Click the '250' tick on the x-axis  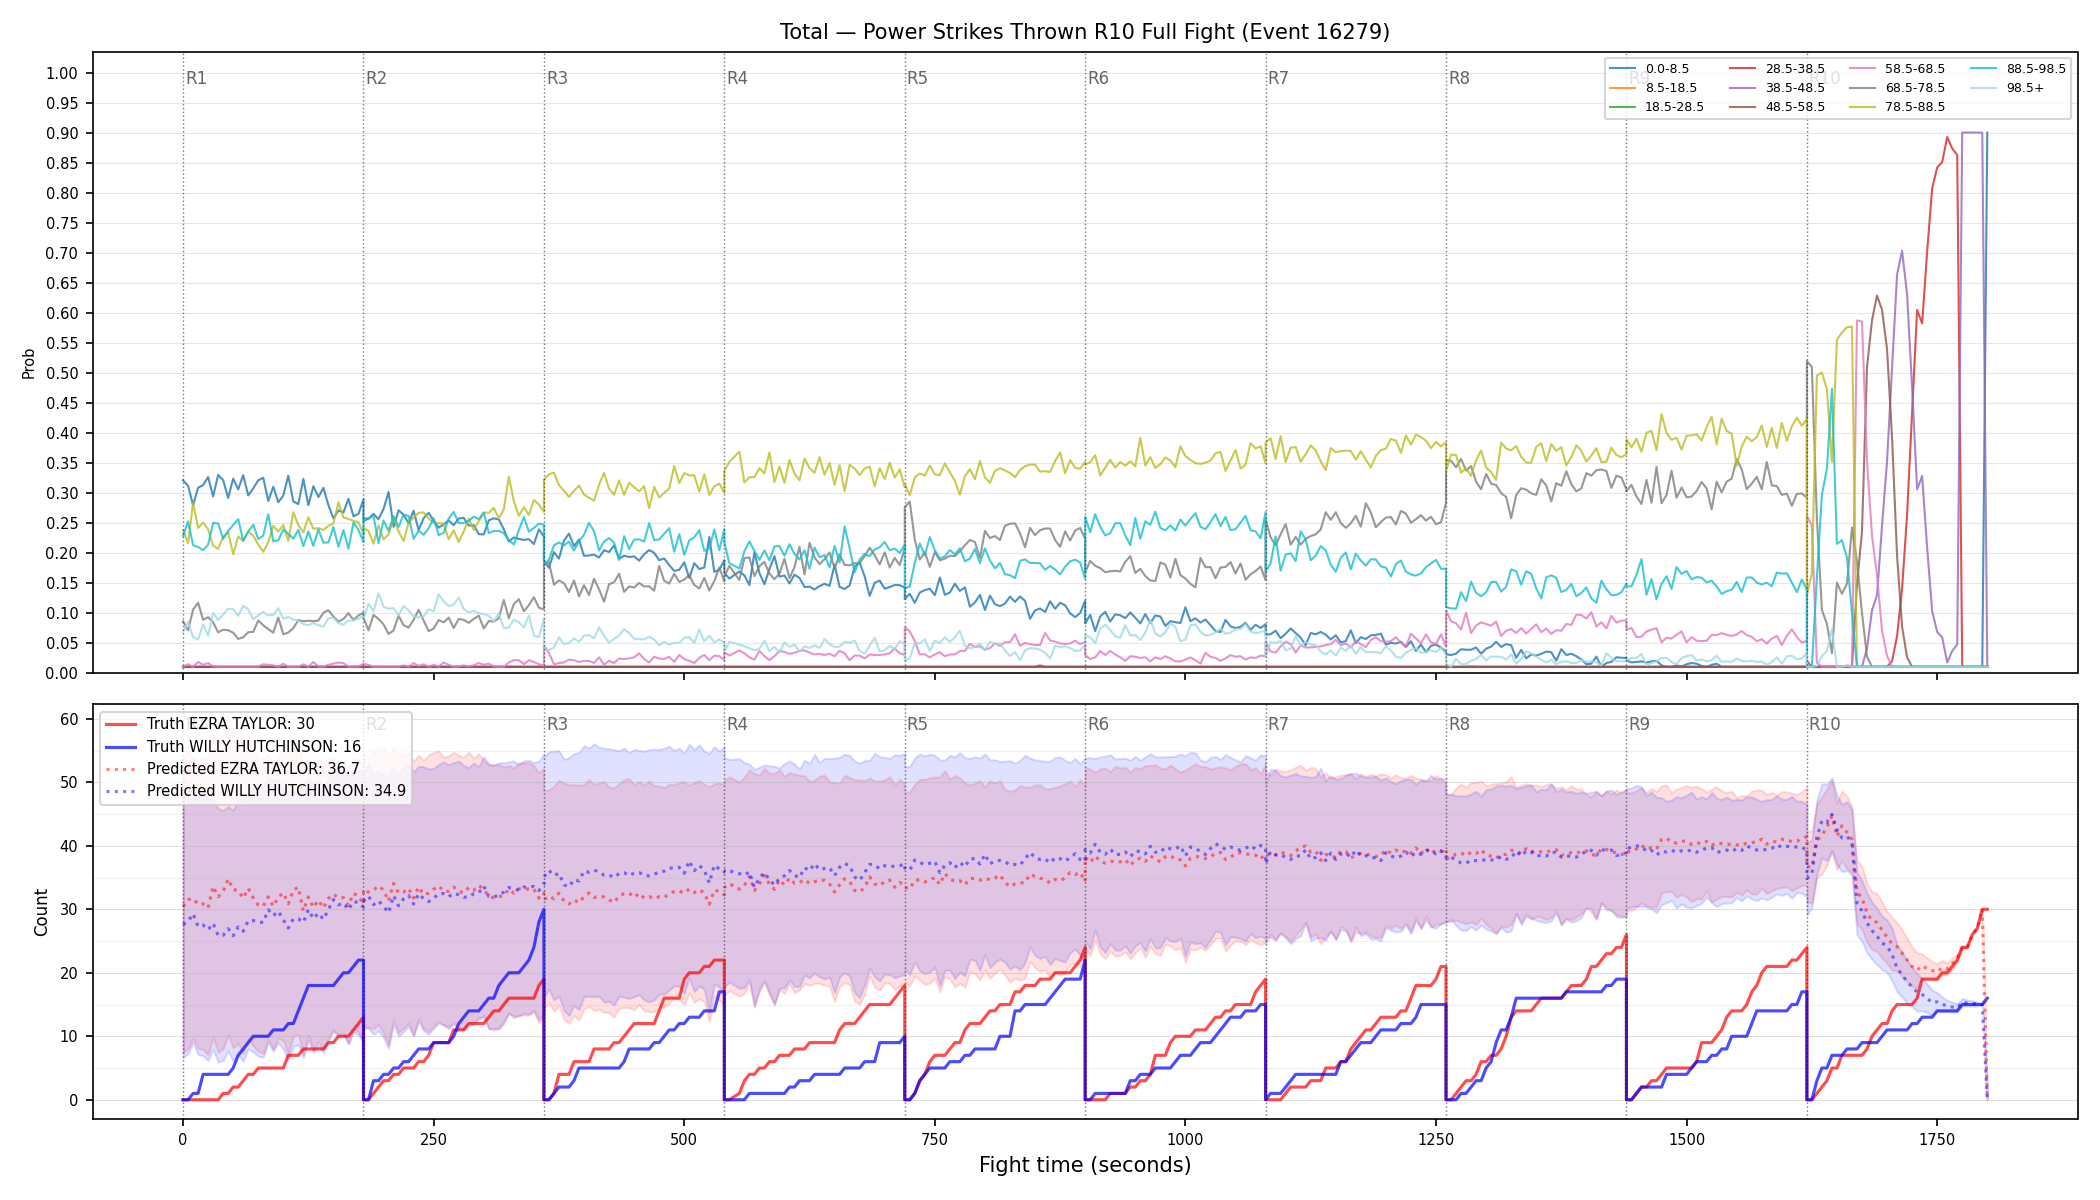(433, 1139)
